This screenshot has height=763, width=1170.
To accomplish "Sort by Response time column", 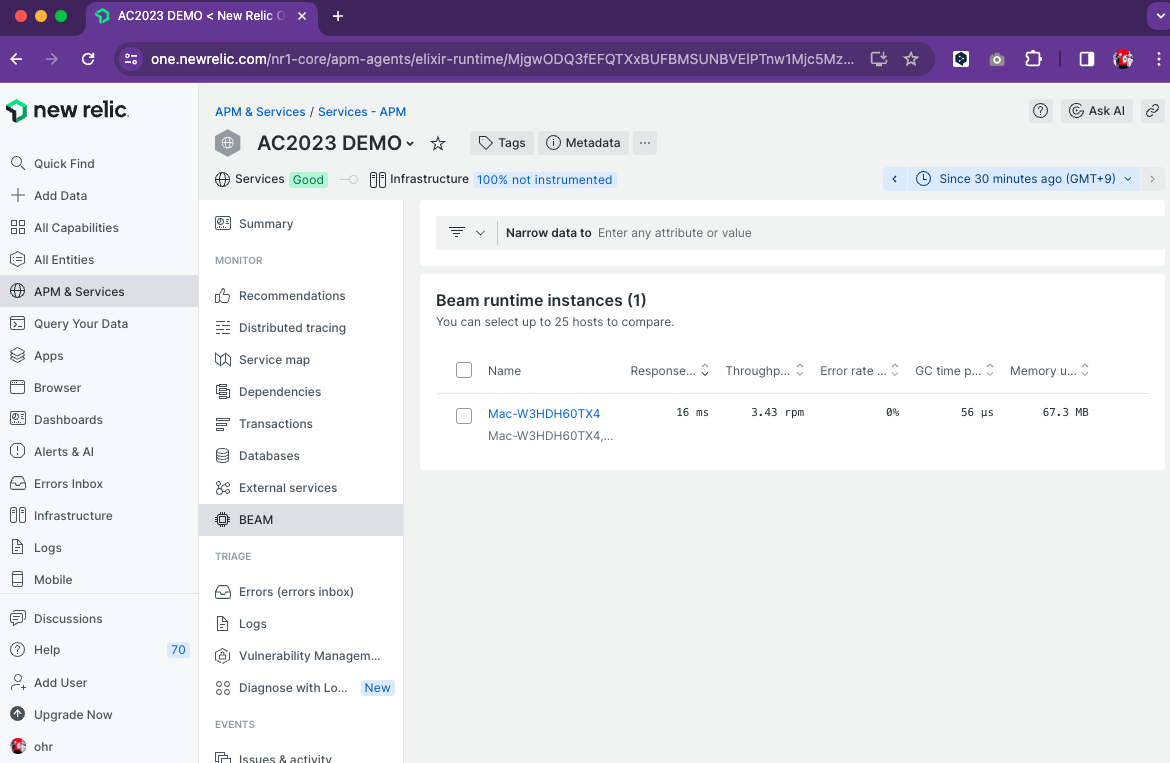I will [x=669, y=371].
